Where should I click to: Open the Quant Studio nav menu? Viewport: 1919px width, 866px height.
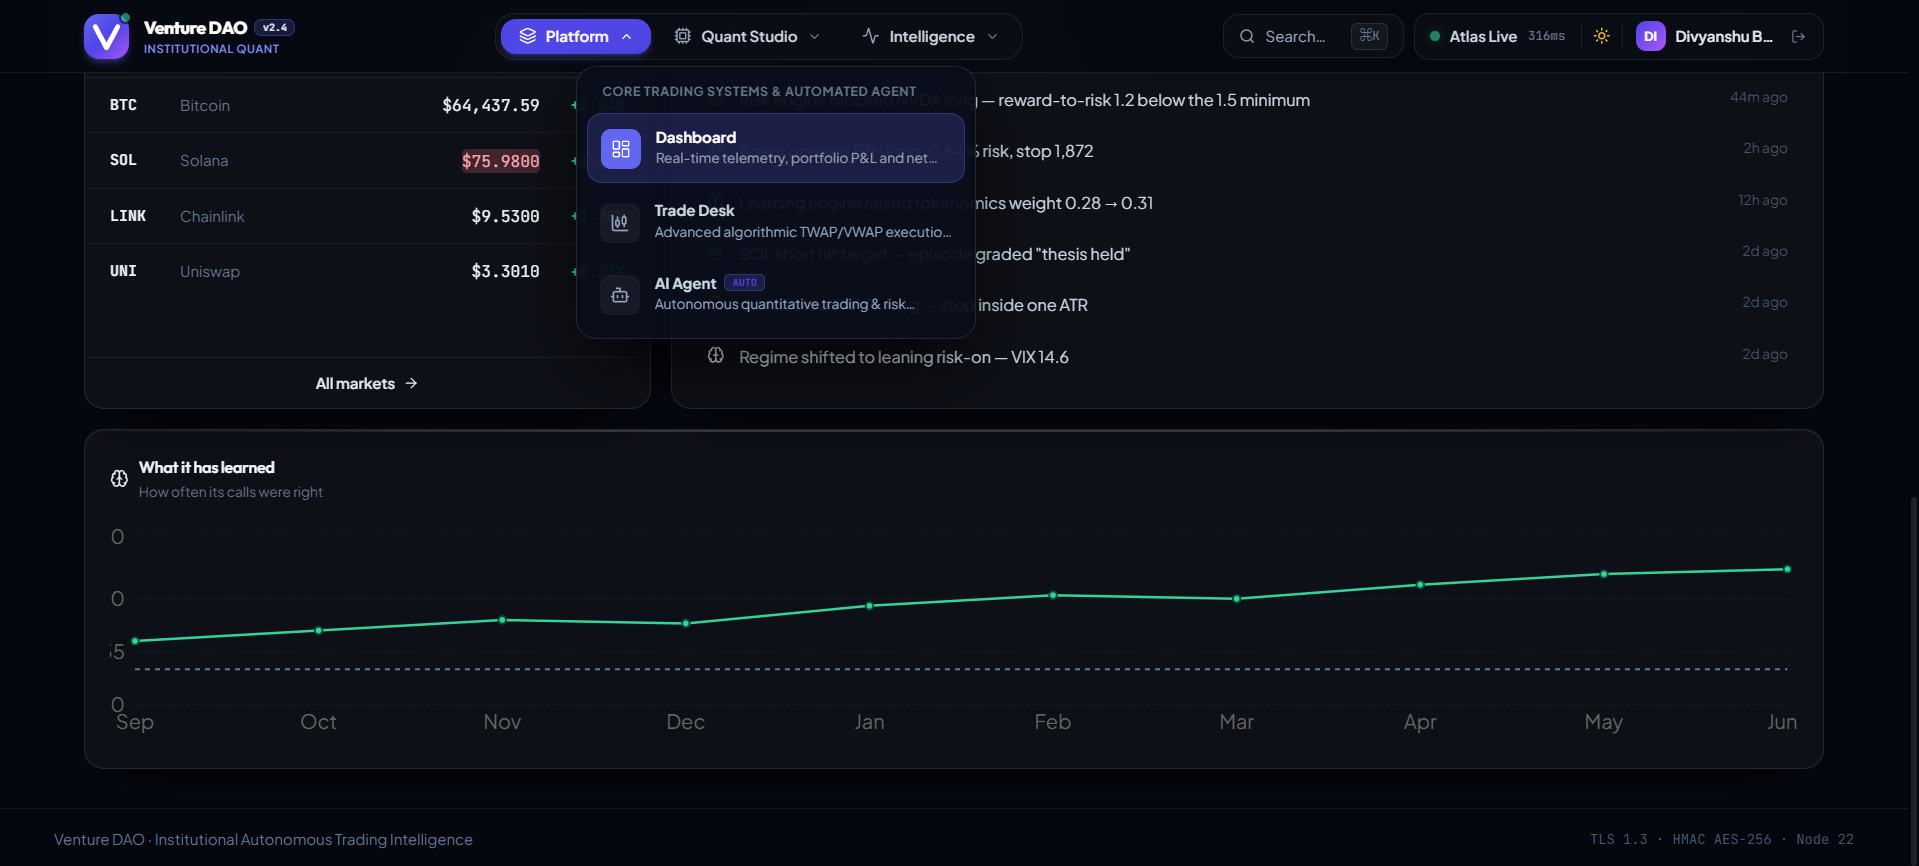pos(748,36)
